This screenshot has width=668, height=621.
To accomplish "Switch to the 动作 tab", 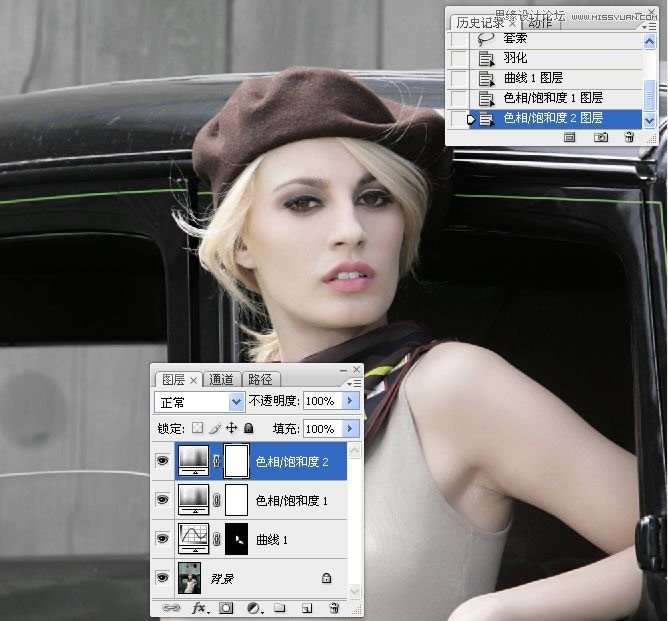I will point(540,22).
